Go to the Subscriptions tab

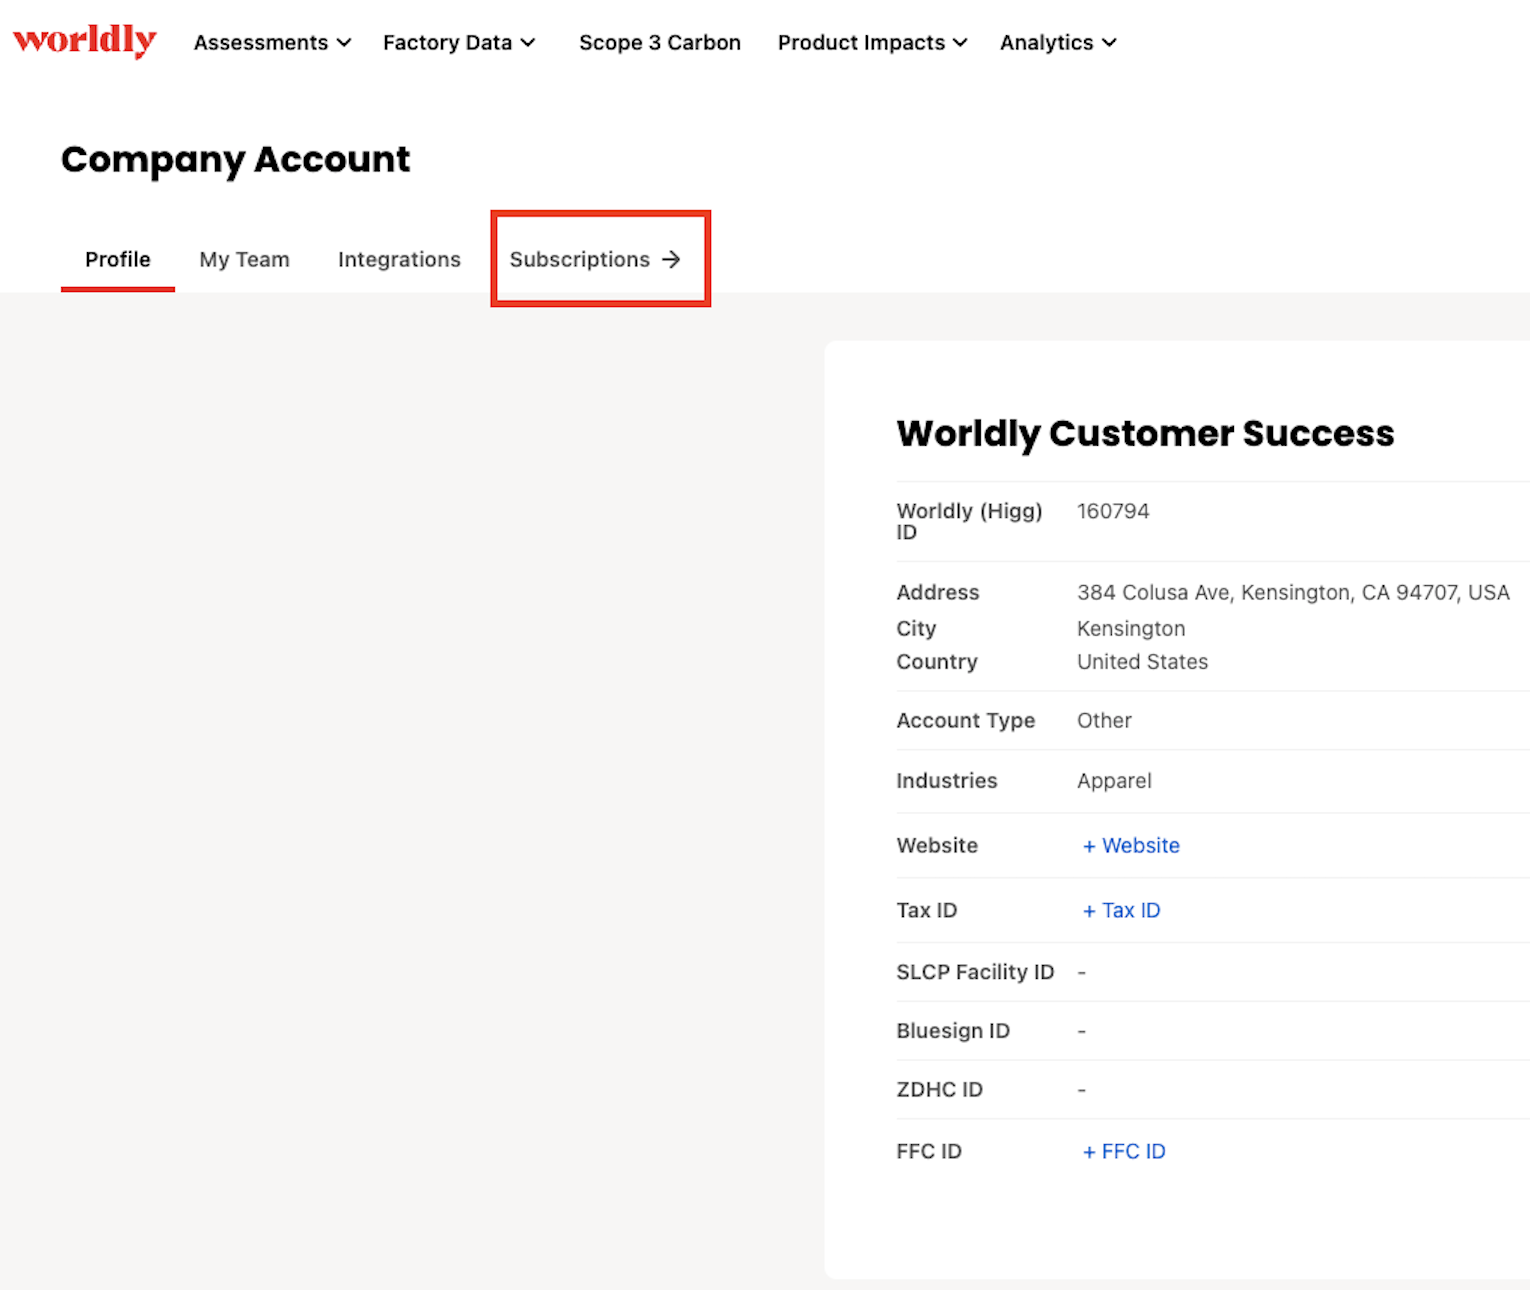pos(595,259)
